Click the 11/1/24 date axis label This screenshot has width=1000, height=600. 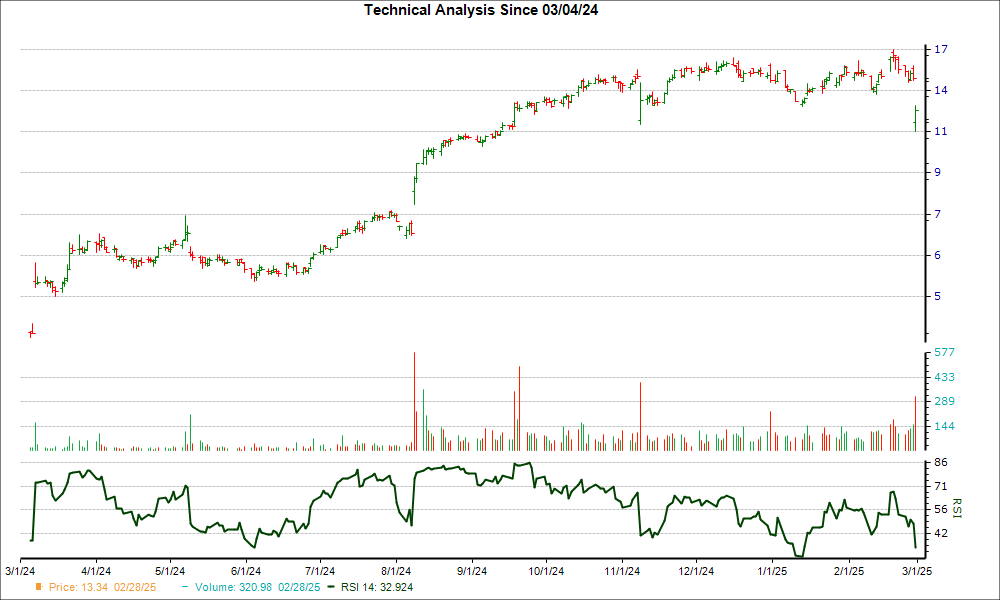[622, 571]
